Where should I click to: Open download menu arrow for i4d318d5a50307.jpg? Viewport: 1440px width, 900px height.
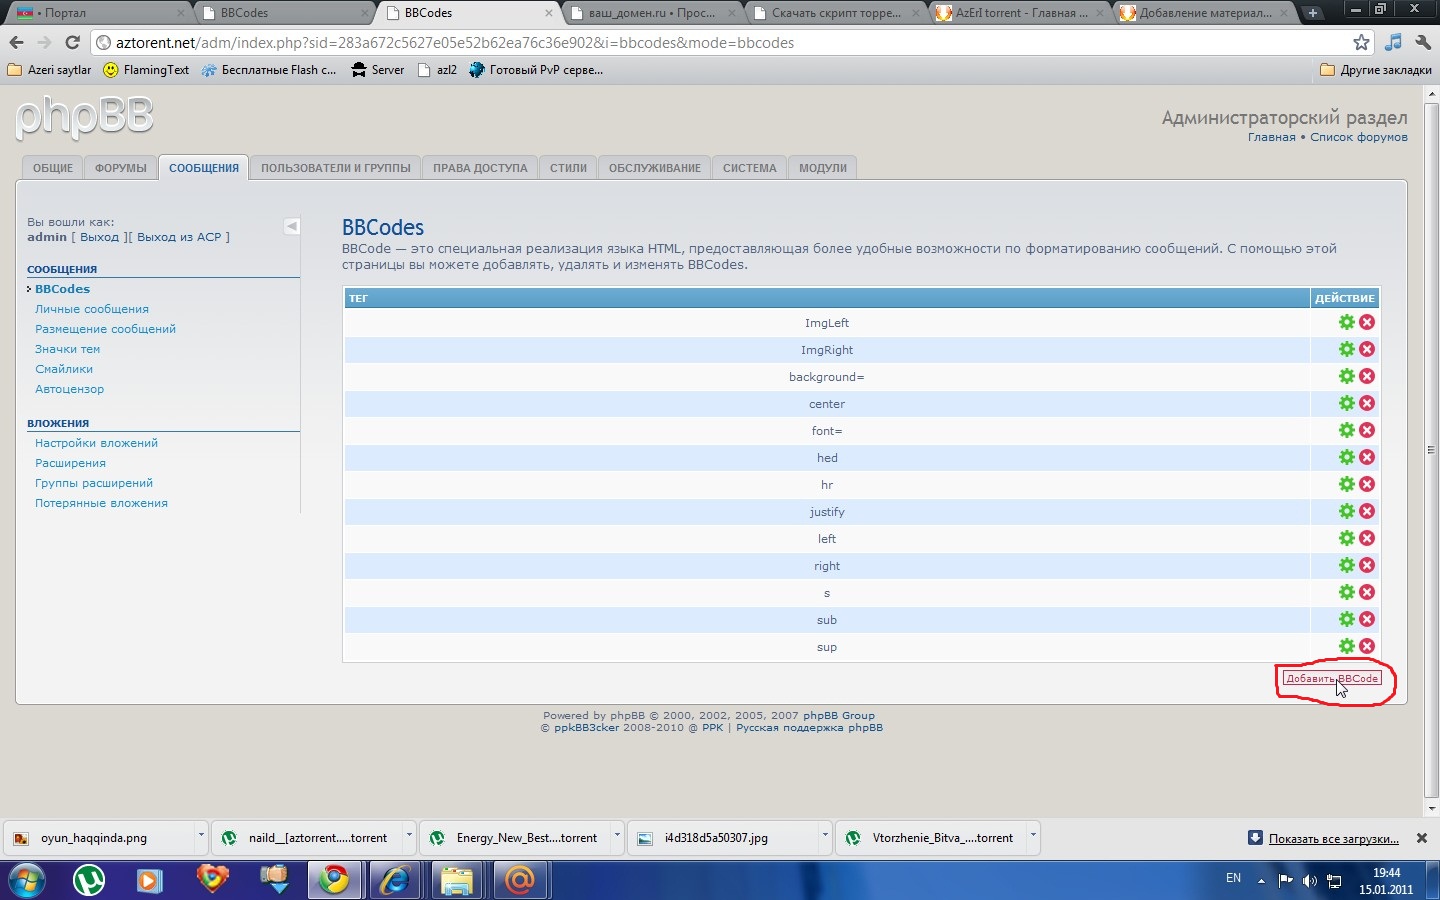(x=825, y=837)
